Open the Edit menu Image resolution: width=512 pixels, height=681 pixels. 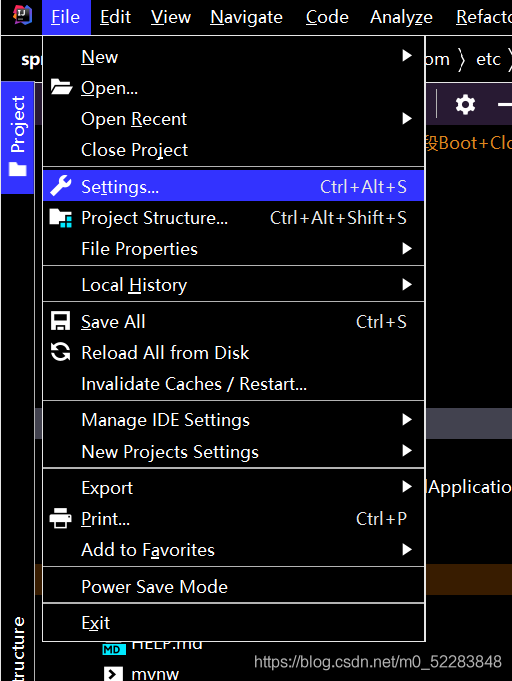click(115, 17)
